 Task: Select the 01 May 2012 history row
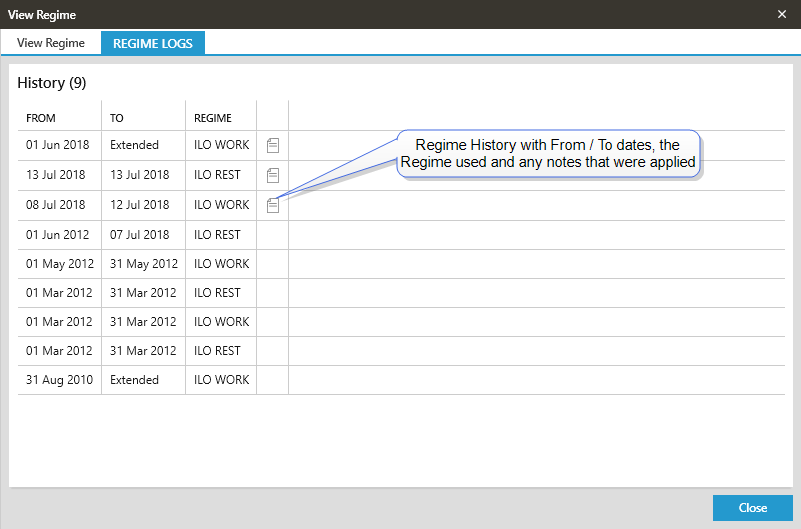coord(58,264)
